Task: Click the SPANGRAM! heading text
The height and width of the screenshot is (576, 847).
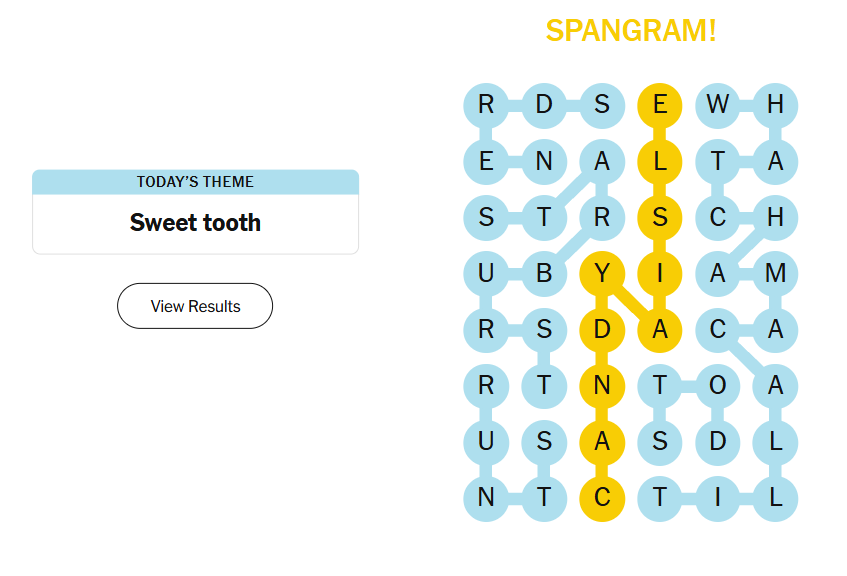Action: pos(631,31)
